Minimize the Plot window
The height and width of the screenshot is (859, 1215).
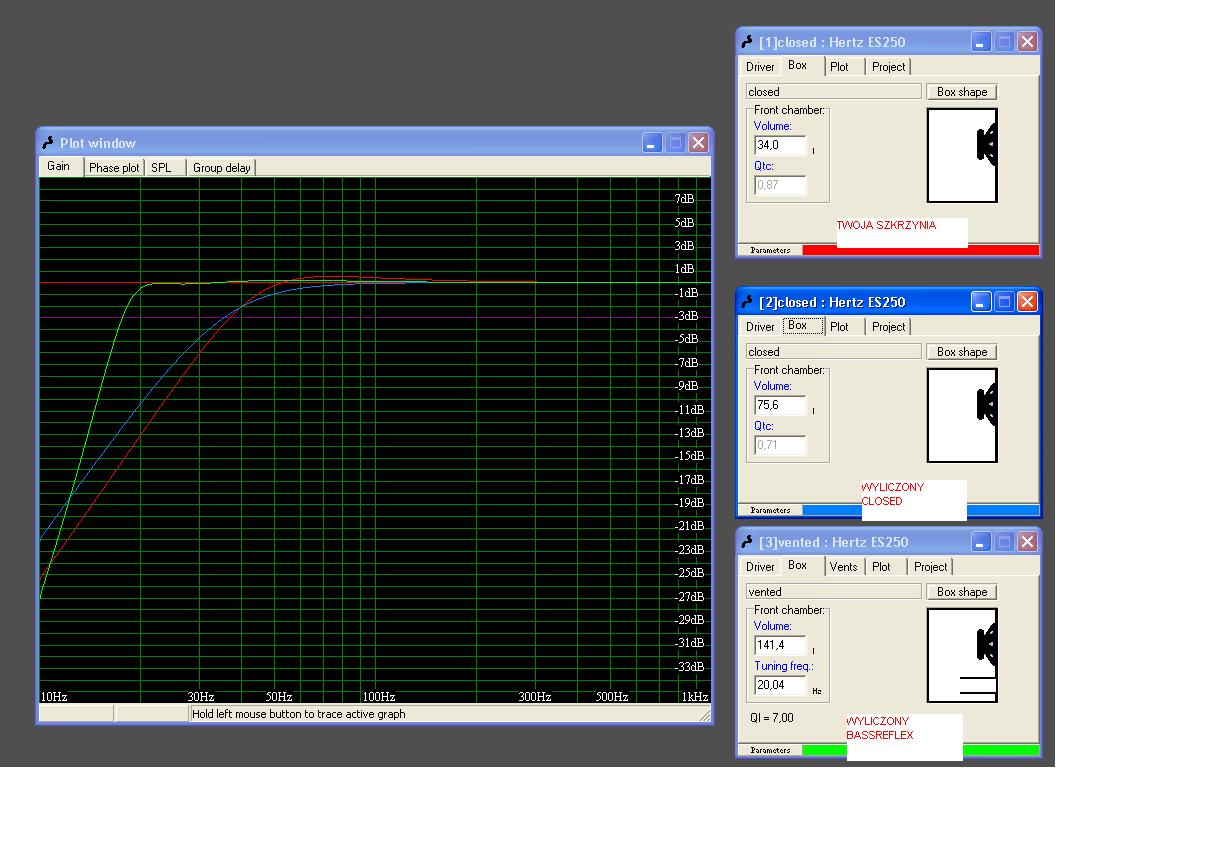[652, 143]
